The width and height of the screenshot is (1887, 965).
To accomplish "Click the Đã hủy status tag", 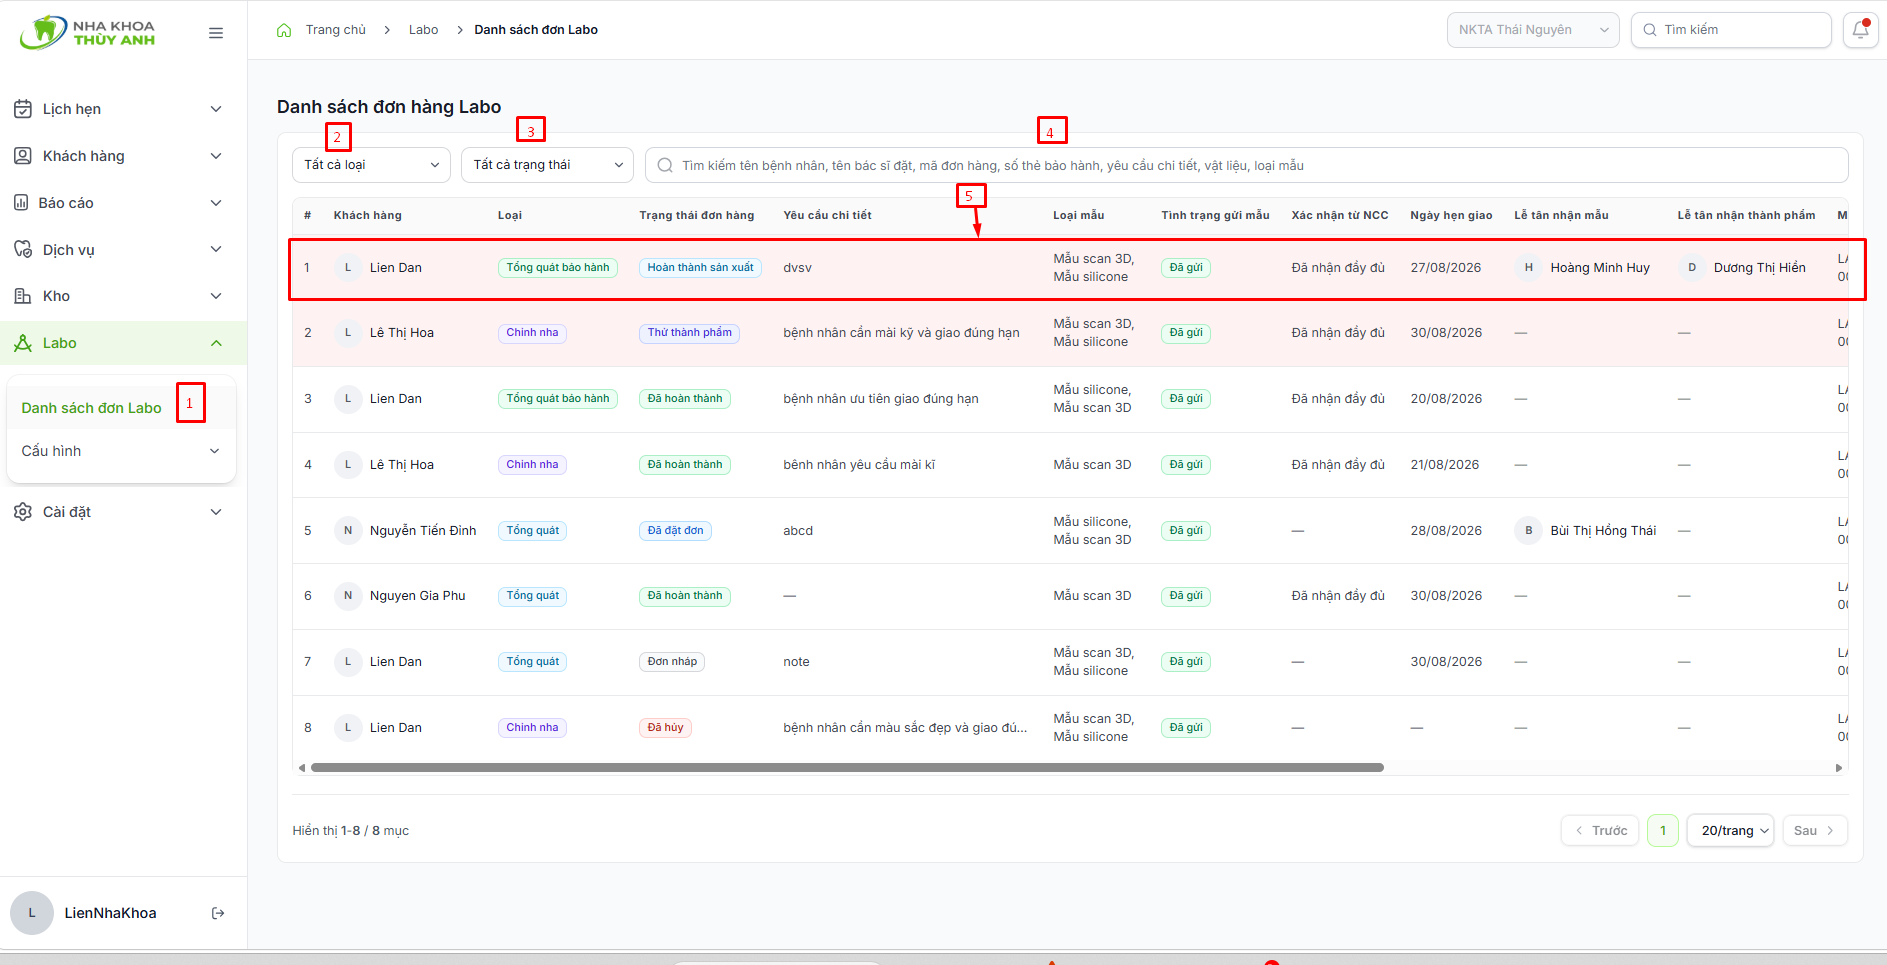I will (665, 728).
